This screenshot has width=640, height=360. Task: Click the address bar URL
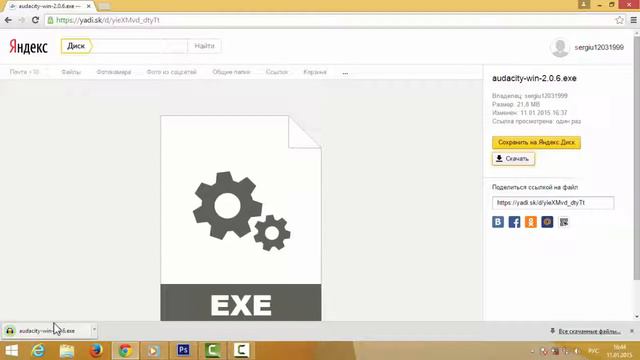tap(108, 20)
